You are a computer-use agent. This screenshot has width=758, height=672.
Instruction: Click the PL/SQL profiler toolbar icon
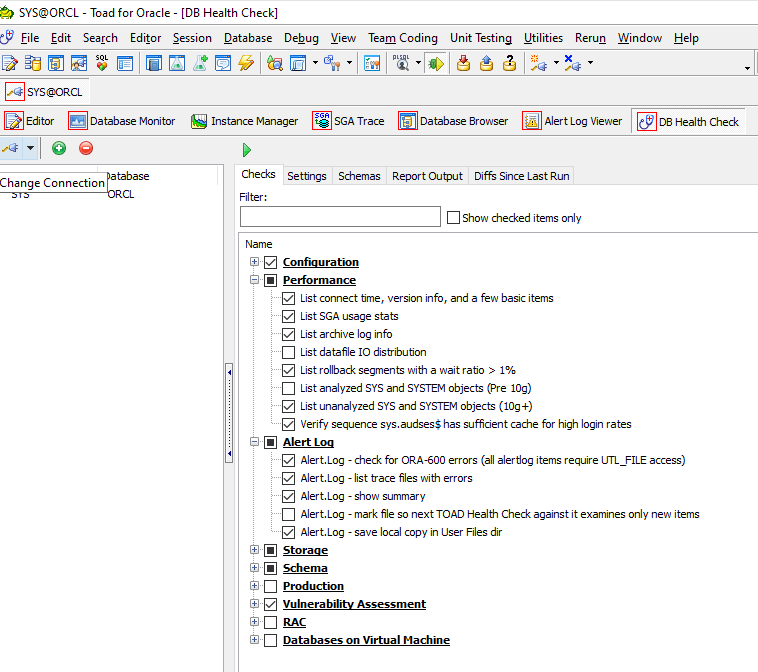coord(401,63)
